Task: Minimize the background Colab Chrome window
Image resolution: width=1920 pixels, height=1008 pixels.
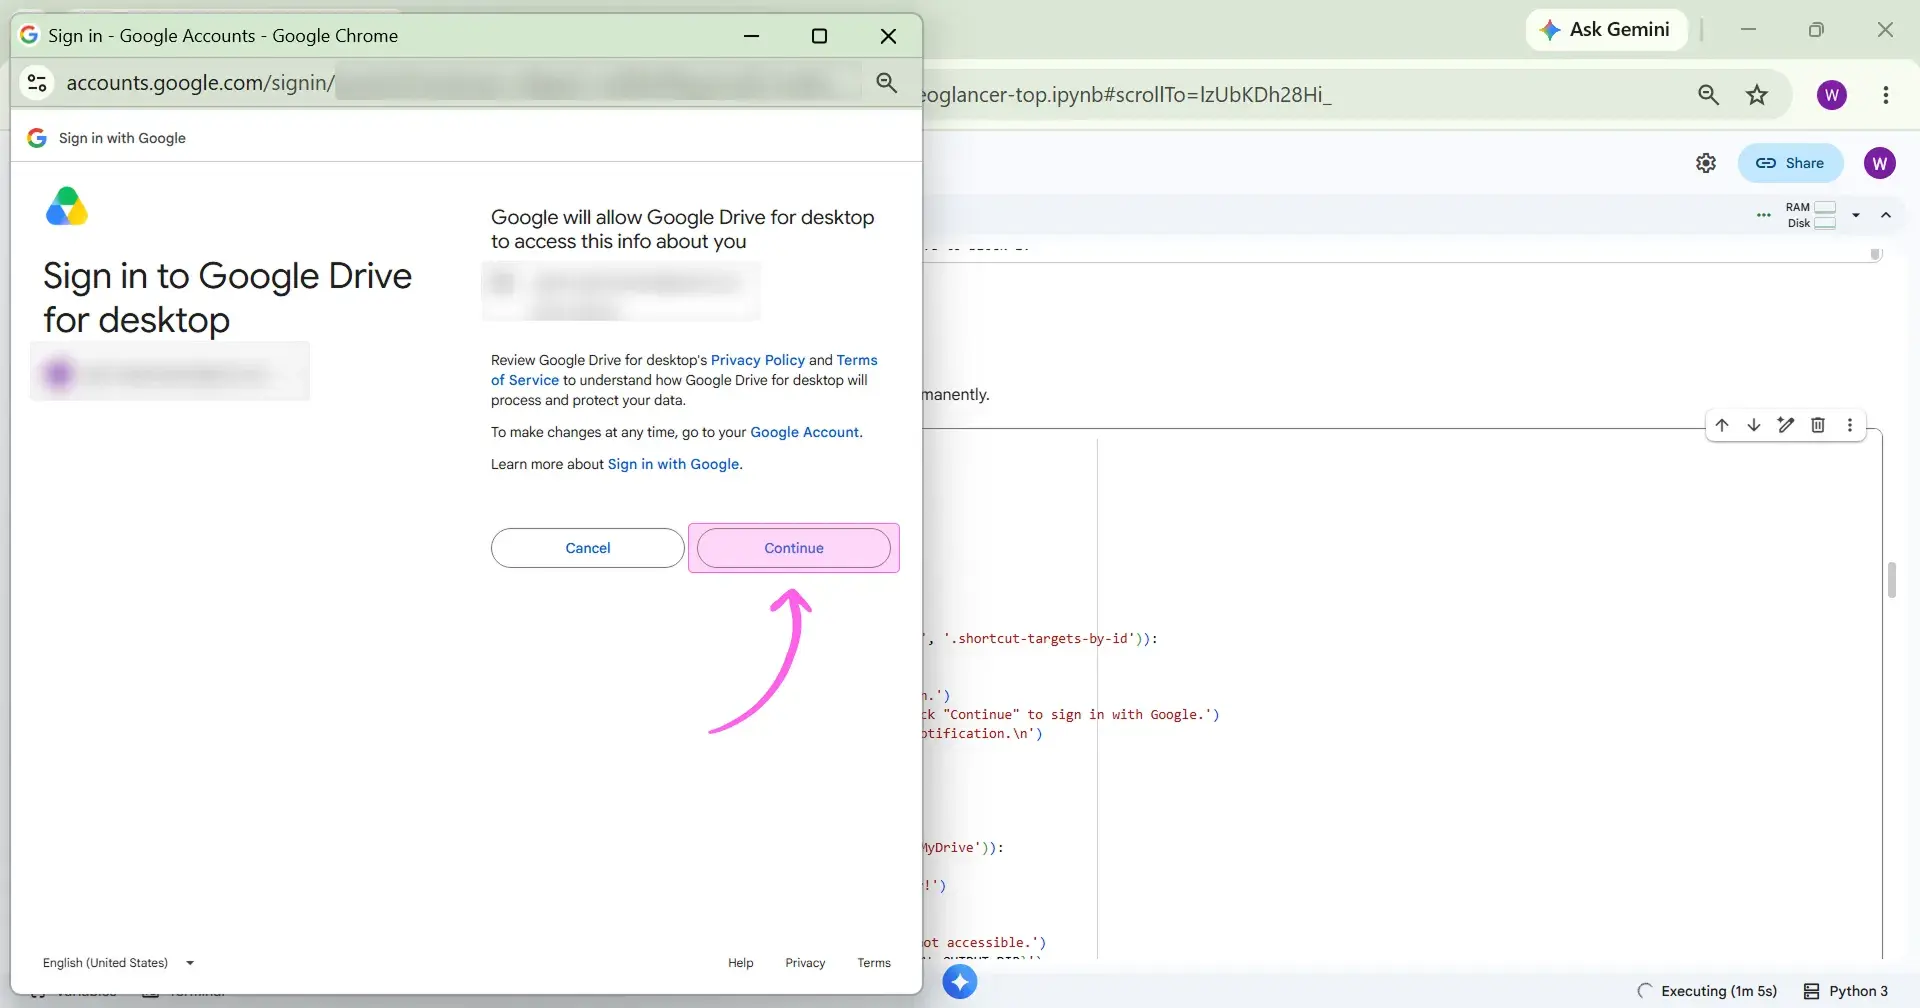Action: coord(1748,30)
